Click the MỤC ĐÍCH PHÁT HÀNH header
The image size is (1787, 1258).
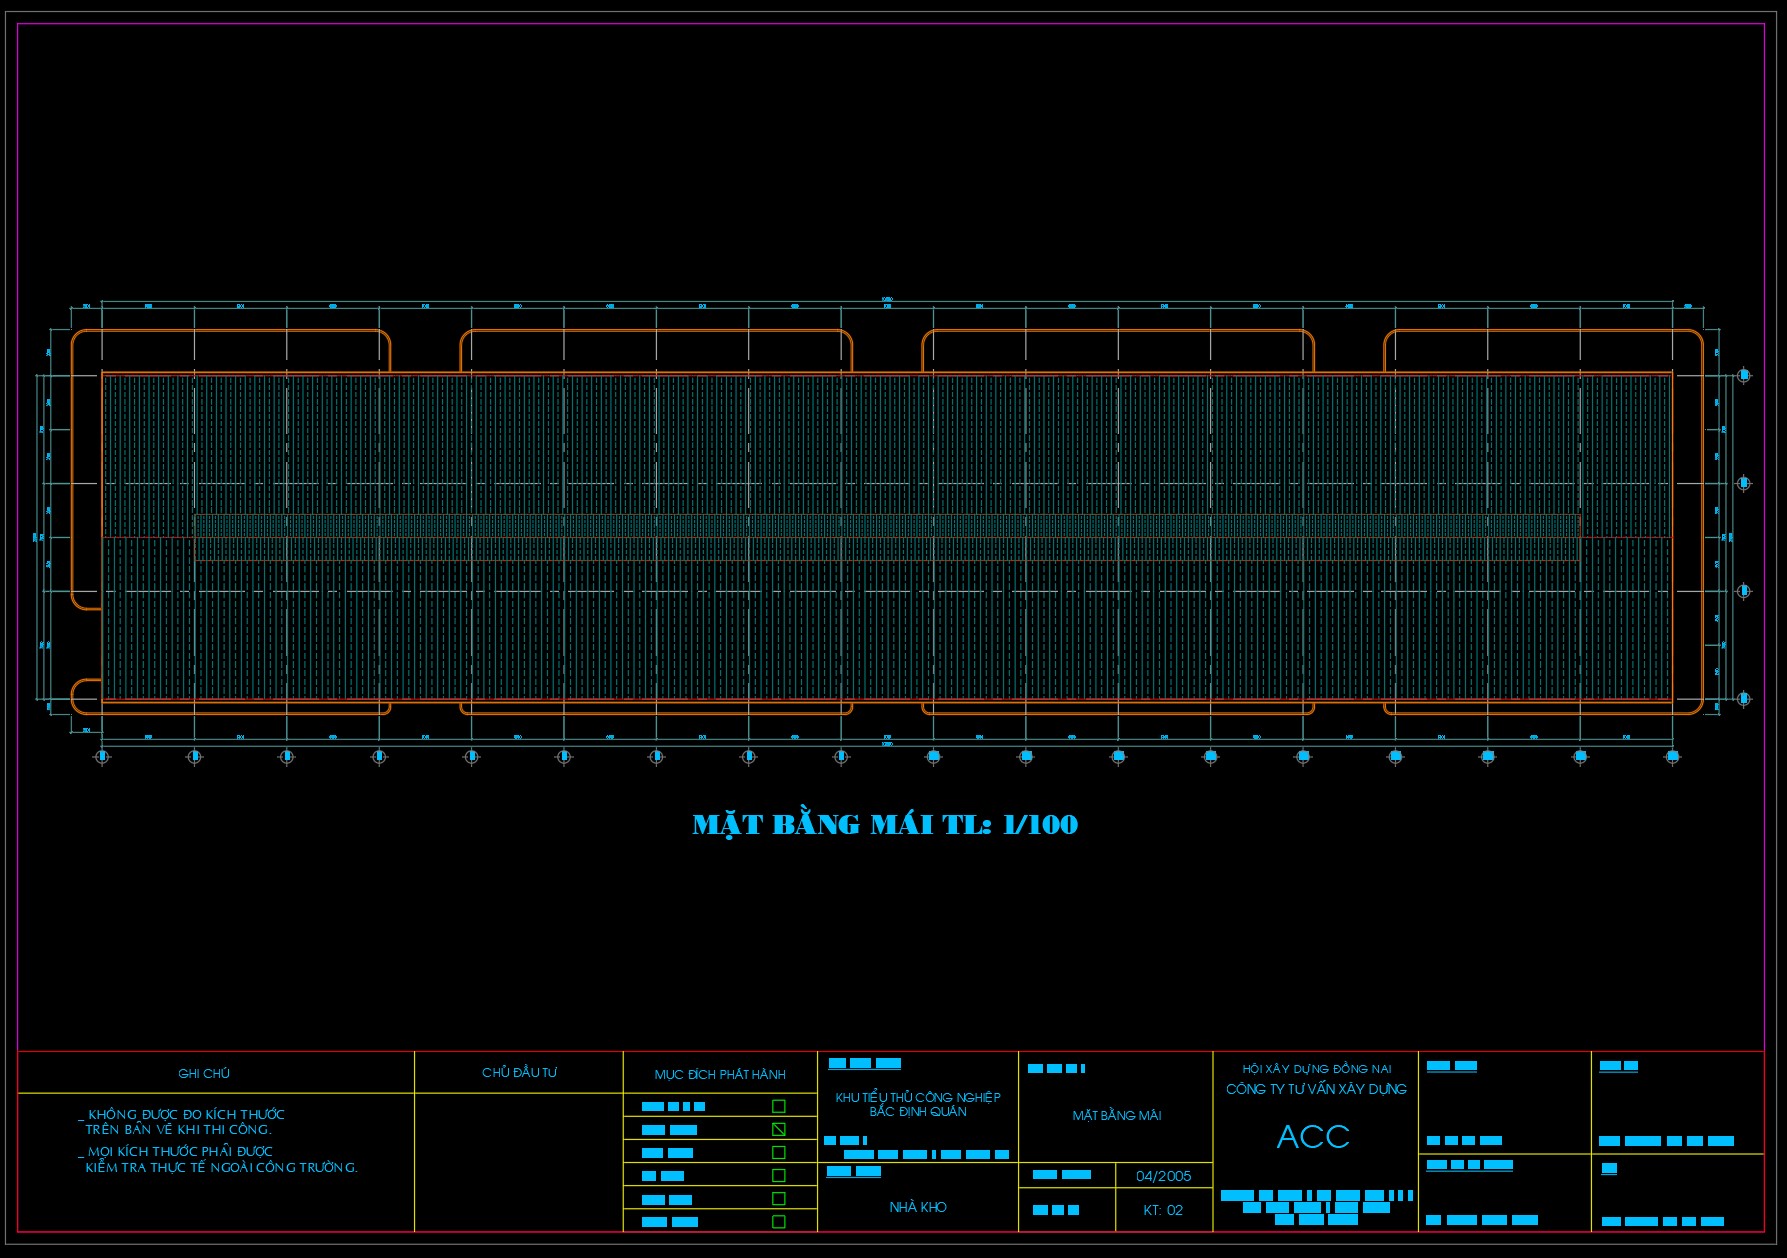point(720,1074)
